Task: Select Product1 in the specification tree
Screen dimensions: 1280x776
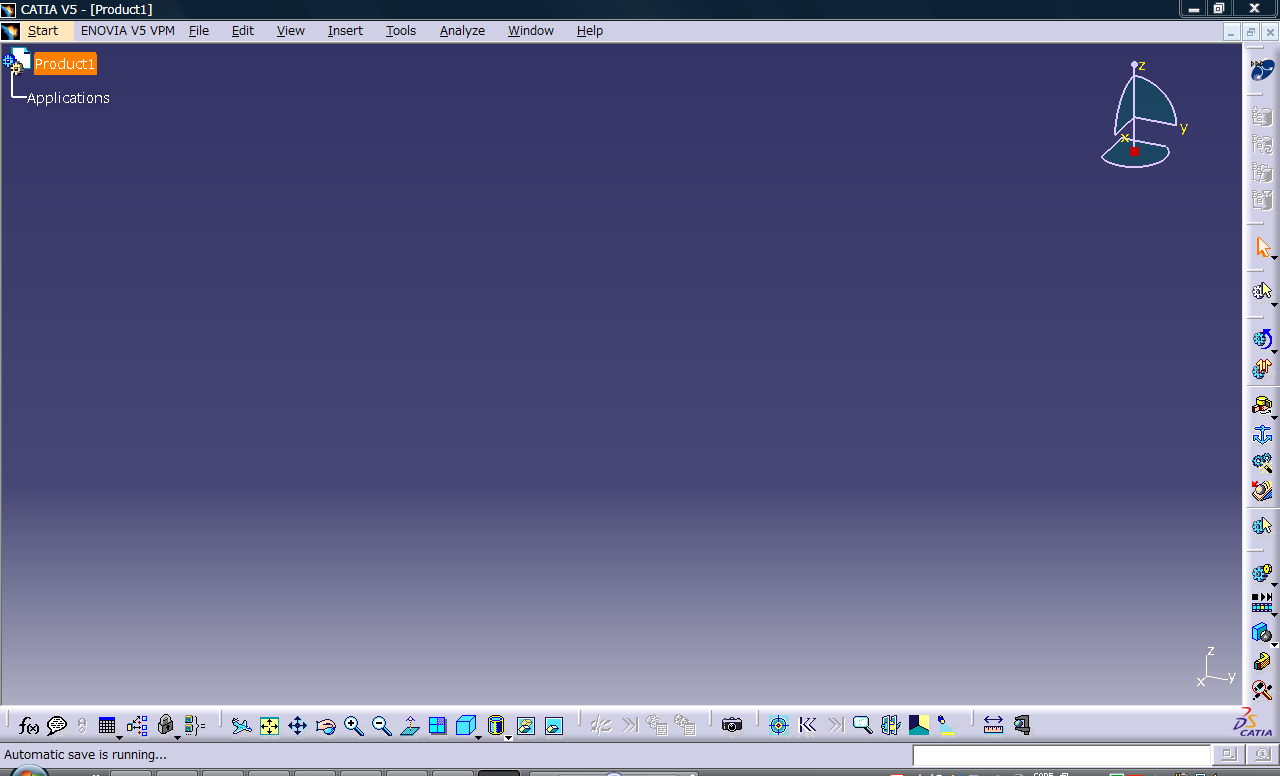Action: point(65,64)
